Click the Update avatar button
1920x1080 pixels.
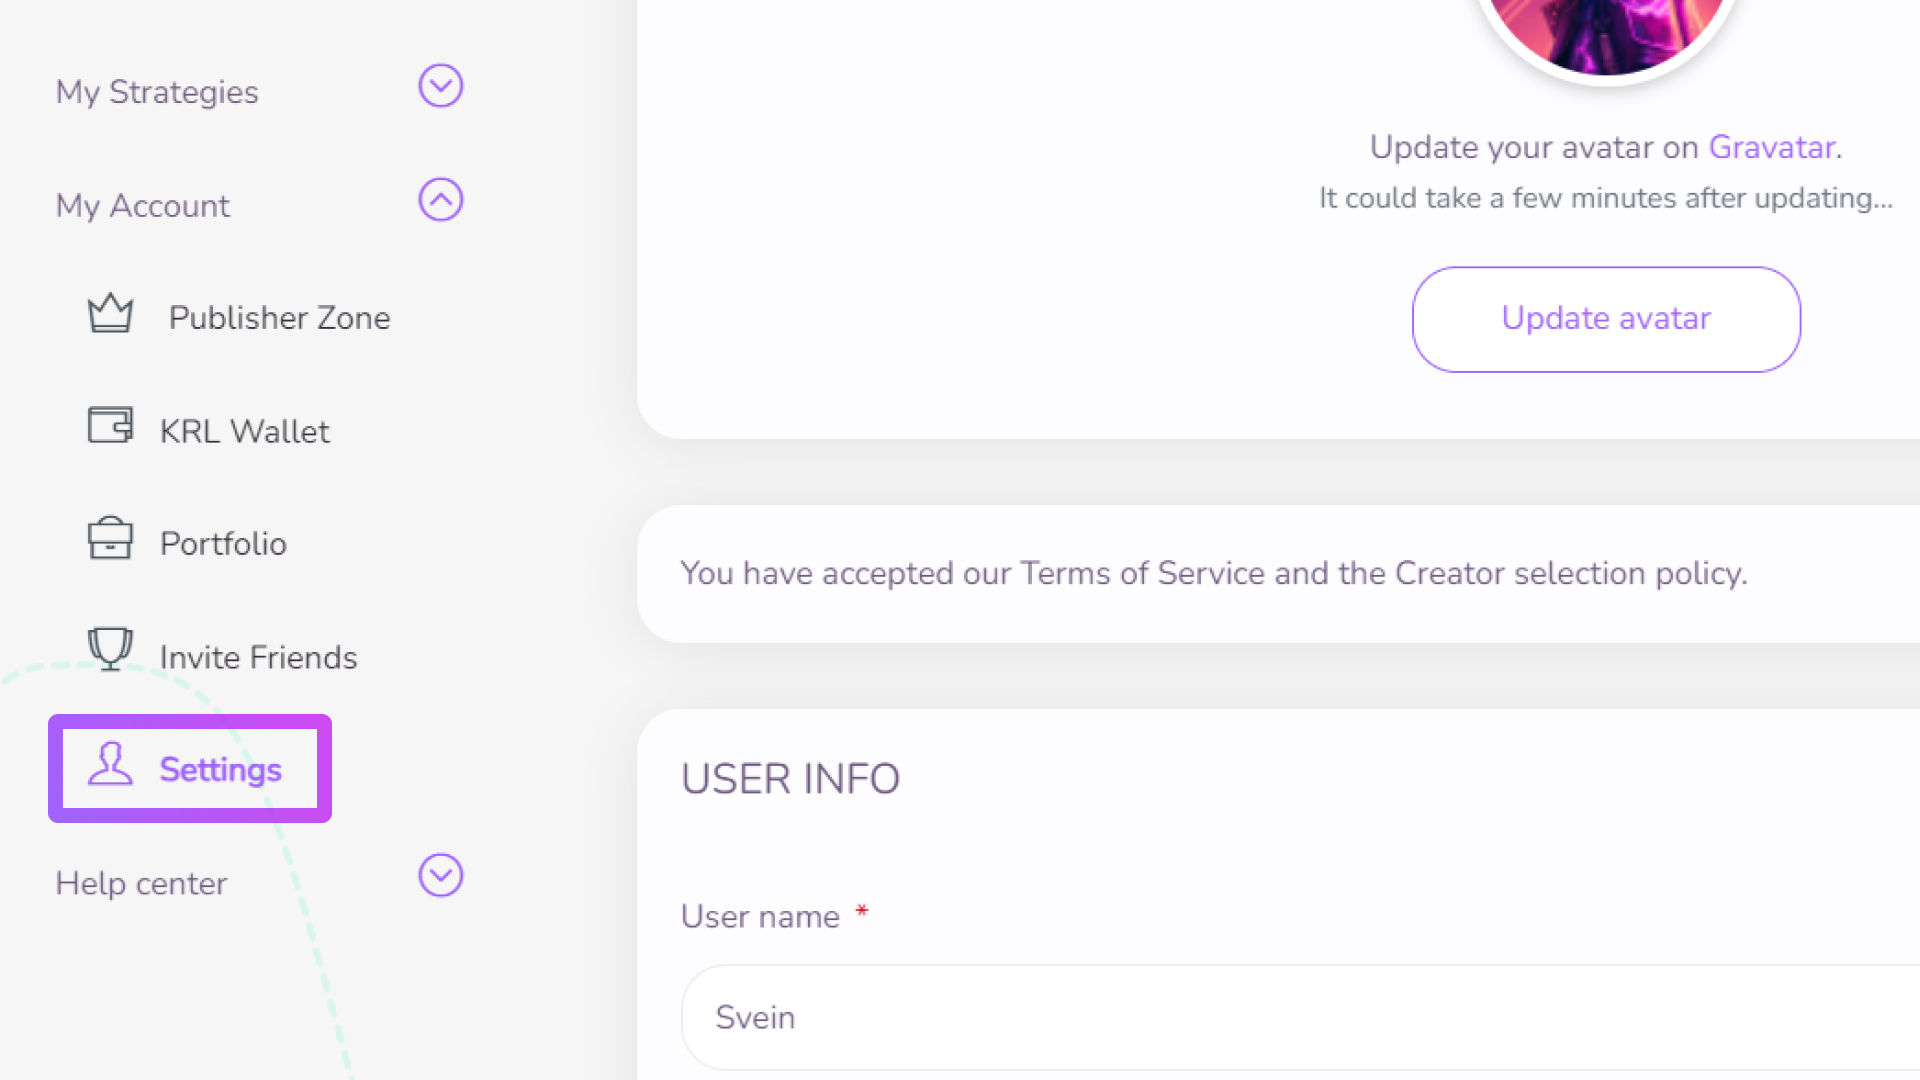pyautogui.click(x=1606, y=319)
